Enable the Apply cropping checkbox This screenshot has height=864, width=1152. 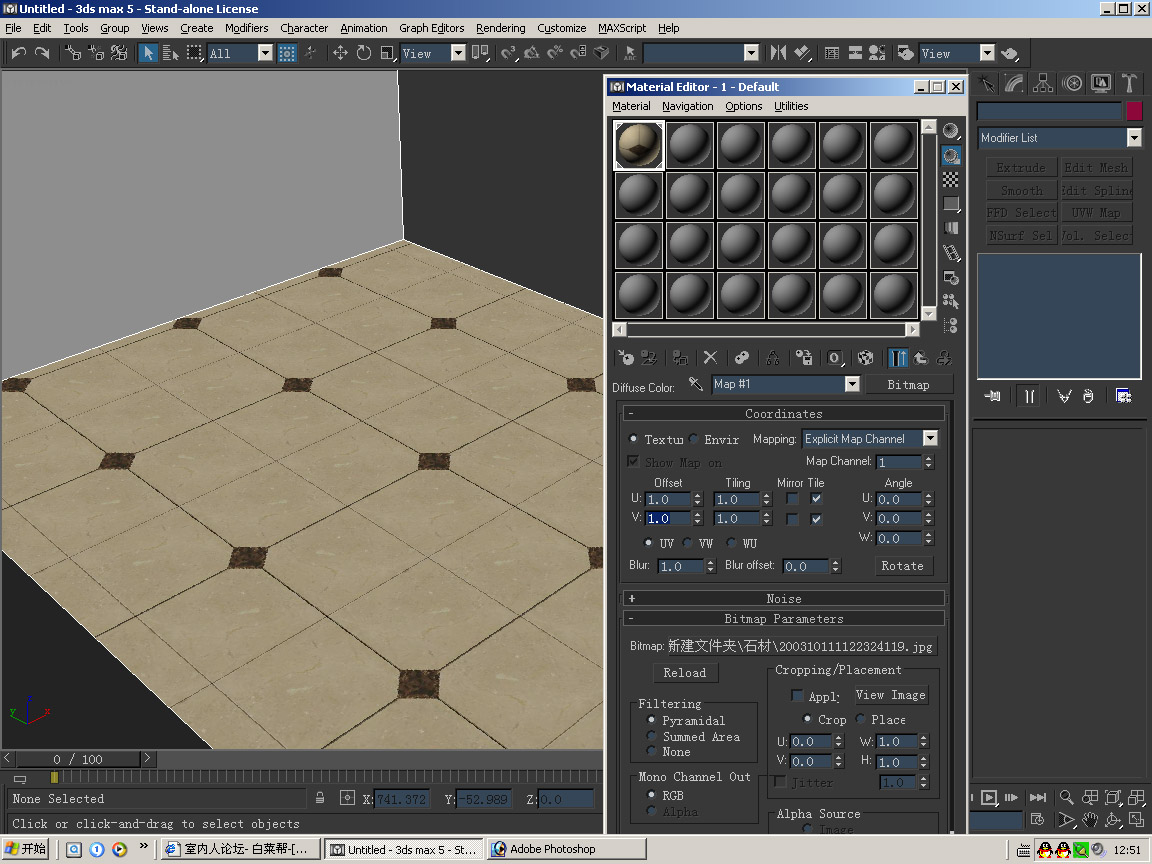point(797,696)
